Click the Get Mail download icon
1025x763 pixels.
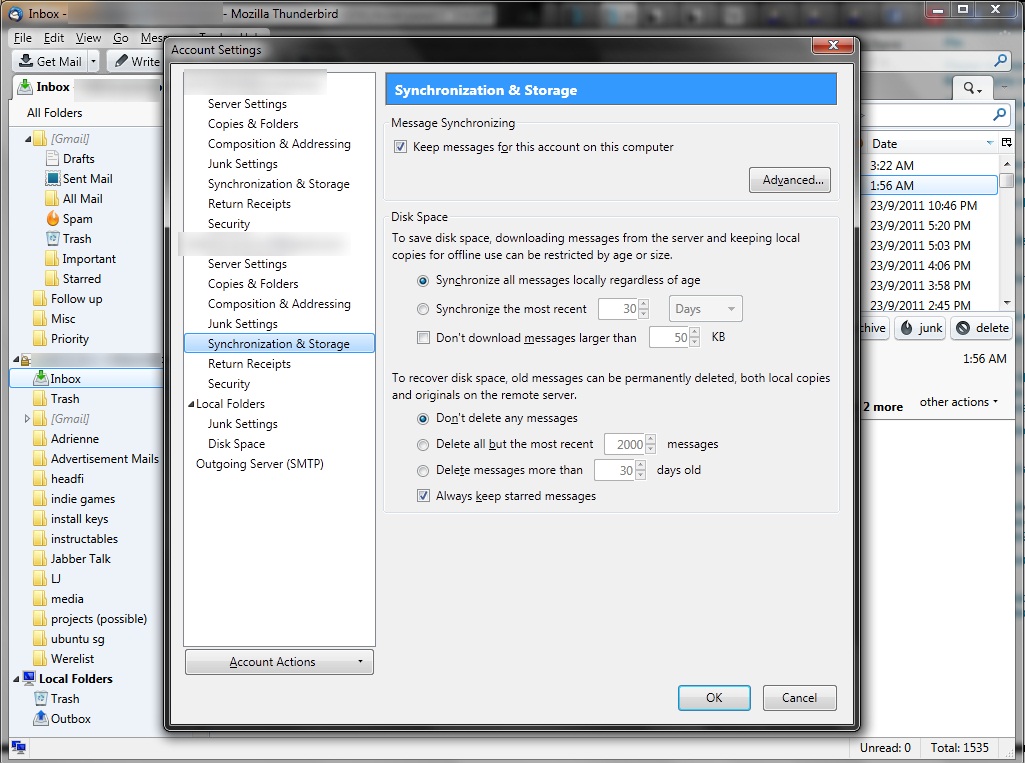pos(25,61)
